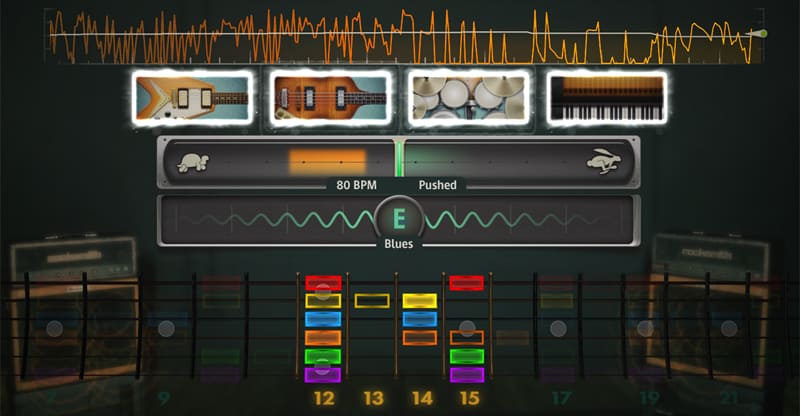Screen dimensions: 800x416
Task: Click fret number 14
Action: [422, 398]
